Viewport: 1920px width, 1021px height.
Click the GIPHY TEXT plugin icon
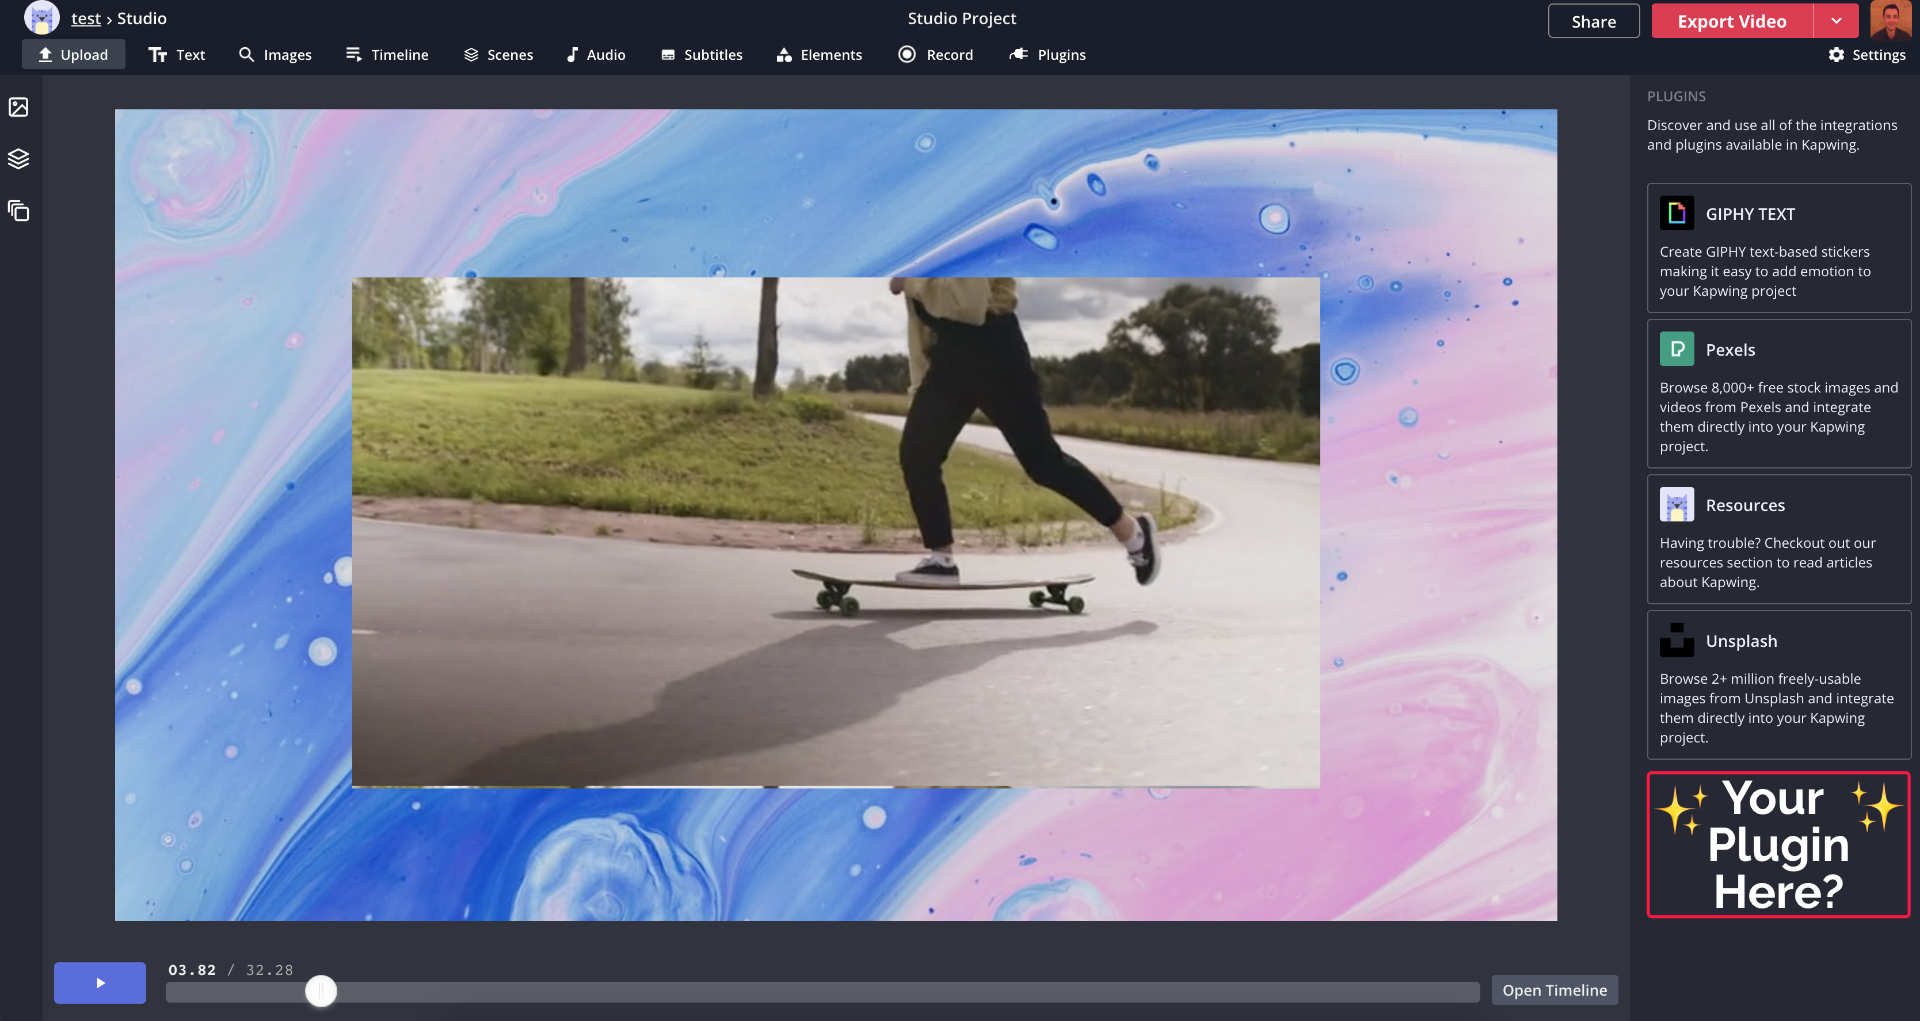[x=1676, y=214]
